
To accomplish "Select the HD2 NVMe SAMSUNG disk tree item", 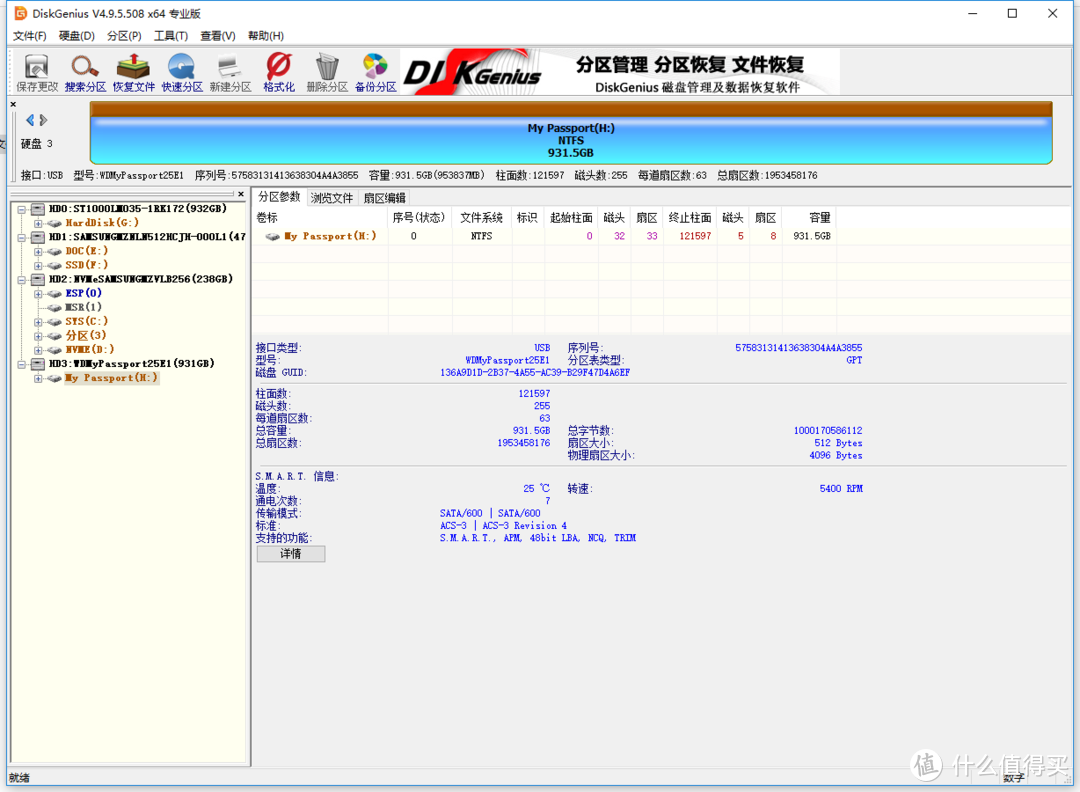I will [141, 279].
